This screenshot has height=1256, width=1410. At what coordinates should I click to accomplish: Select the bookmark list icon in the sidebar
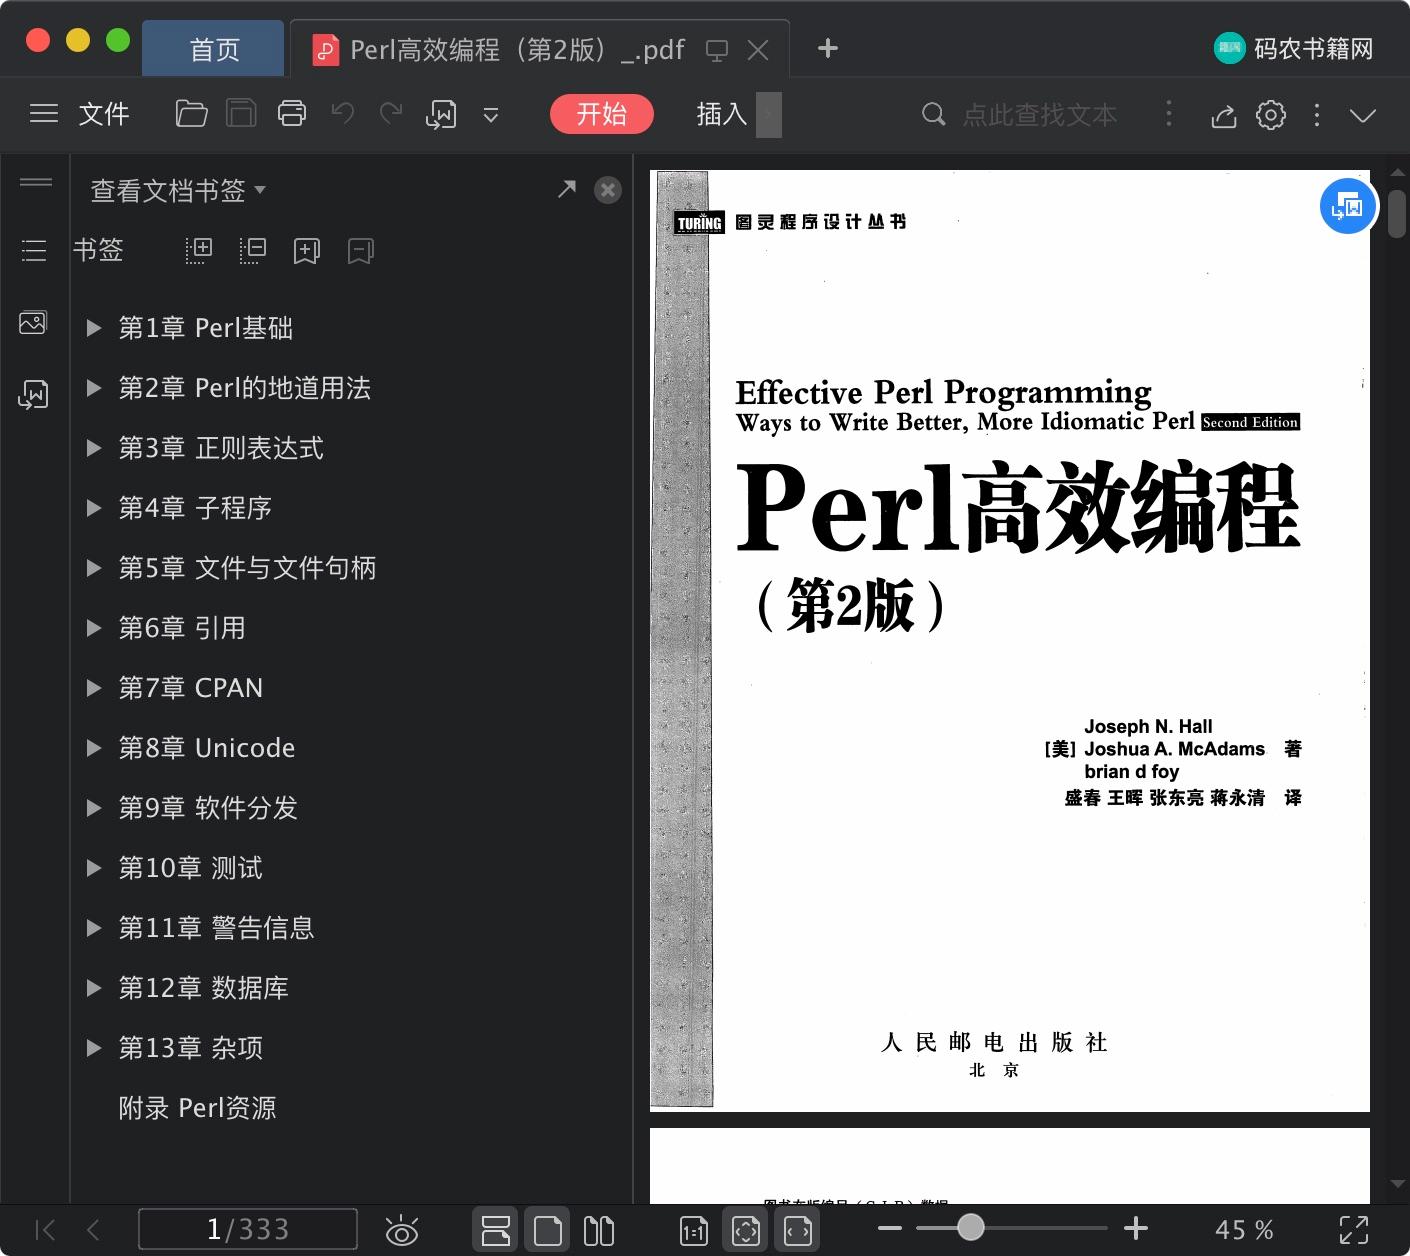pyautogui.click(x=34, y=250)
